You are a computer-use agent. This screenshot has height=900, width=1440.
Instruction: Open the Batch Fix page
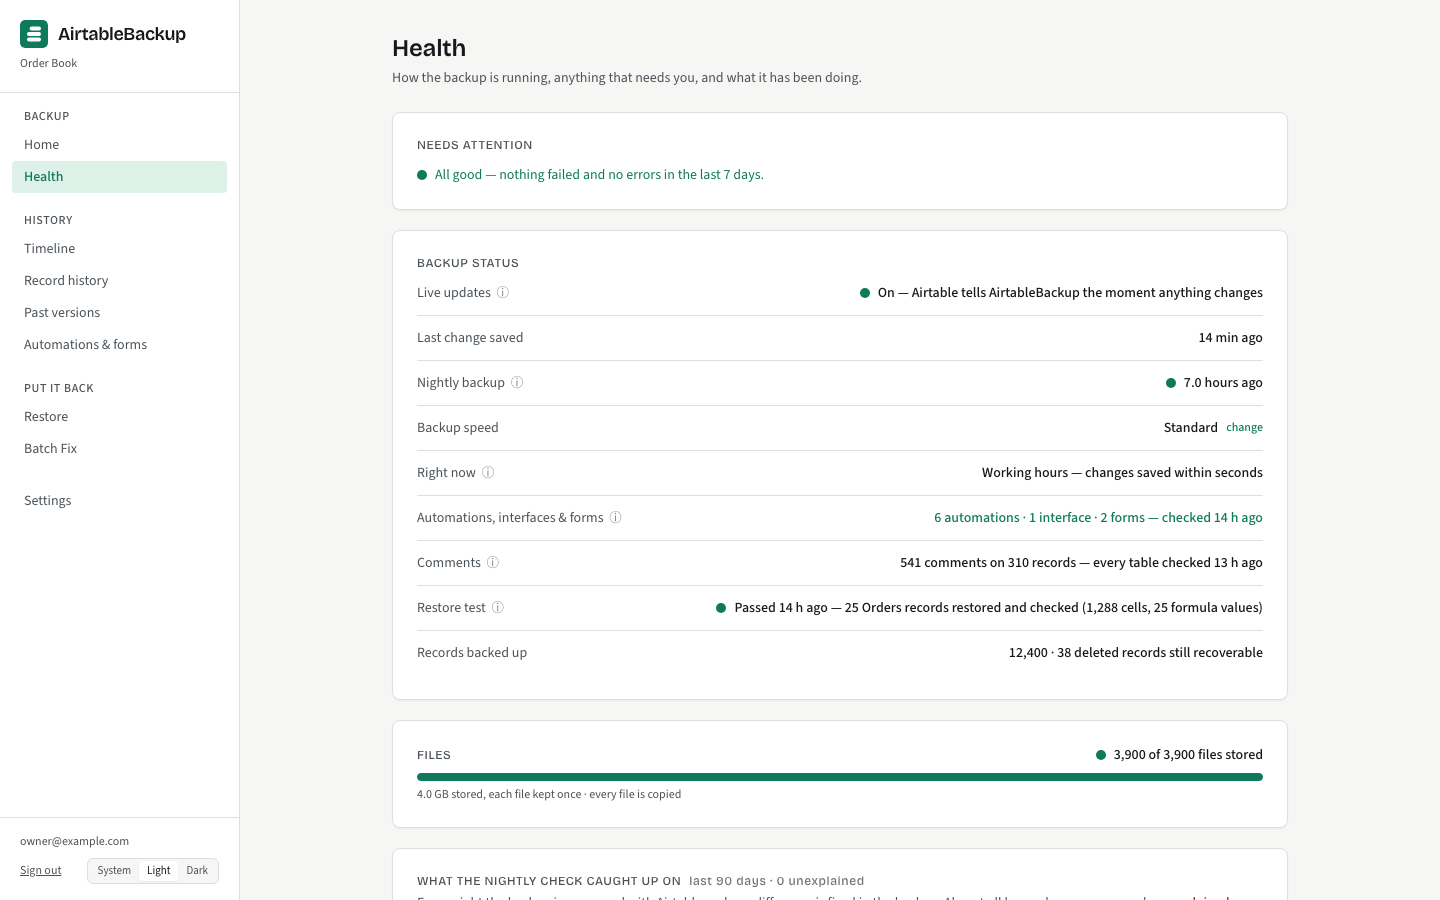coord(119,449)
